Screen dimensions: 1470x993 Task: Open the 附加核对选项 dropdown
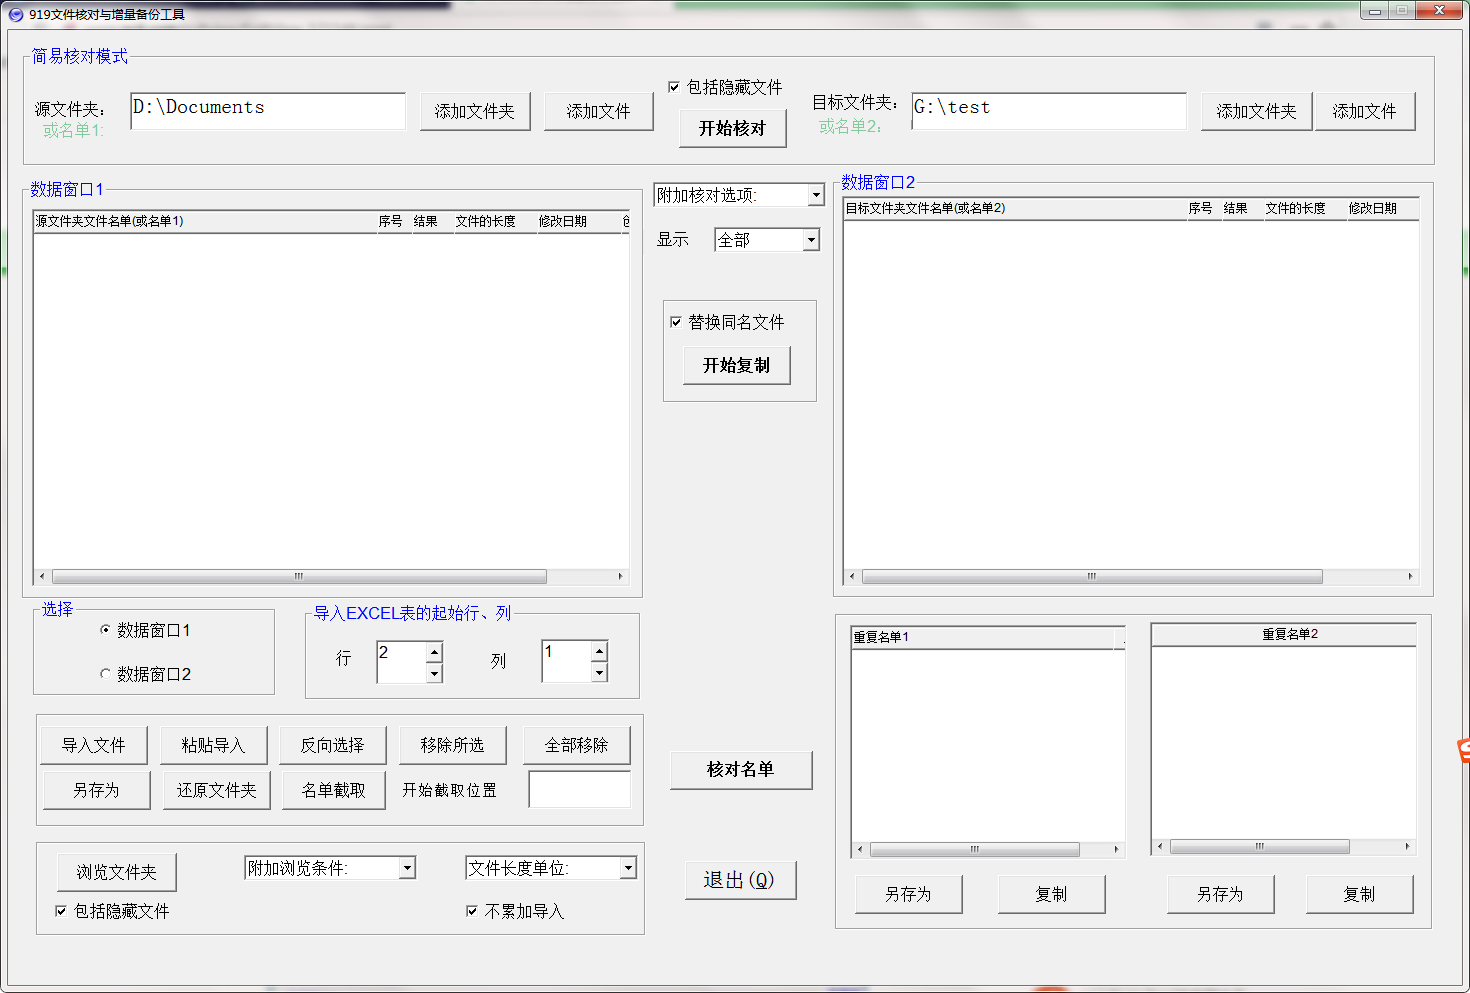(x=816, y=195)
